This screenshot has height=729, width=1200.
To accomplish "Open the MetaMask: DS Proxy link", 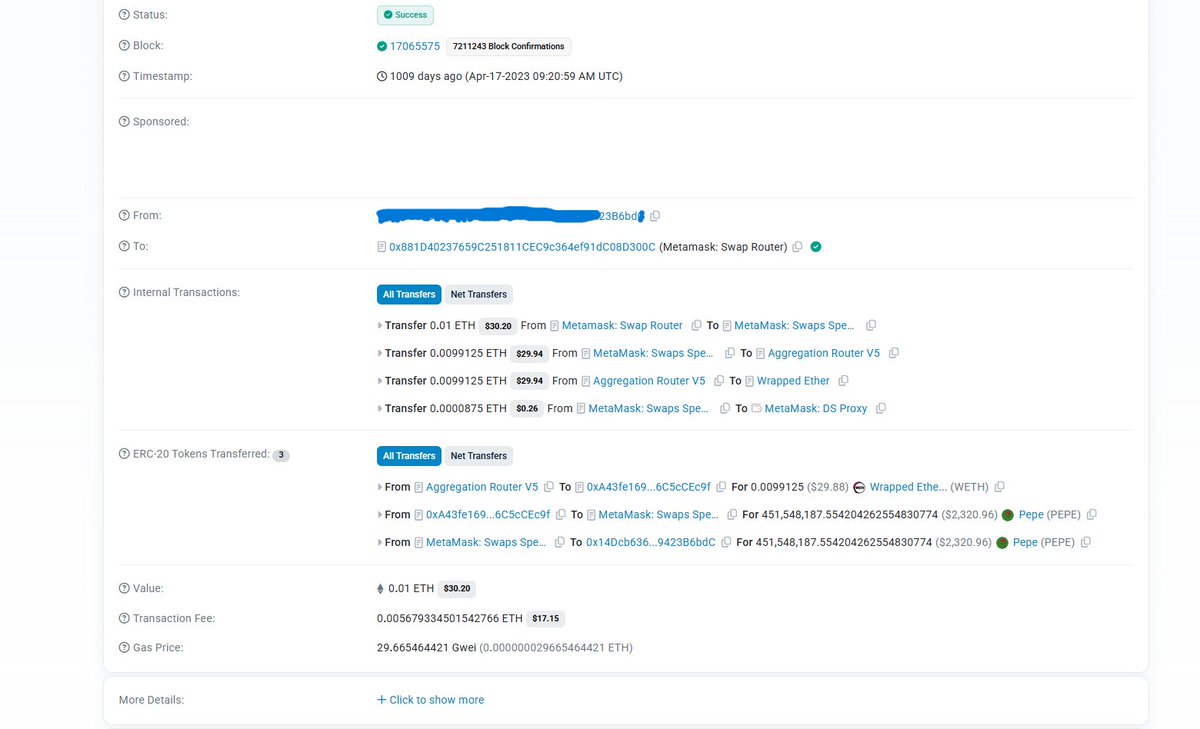I will click(816, 409).
